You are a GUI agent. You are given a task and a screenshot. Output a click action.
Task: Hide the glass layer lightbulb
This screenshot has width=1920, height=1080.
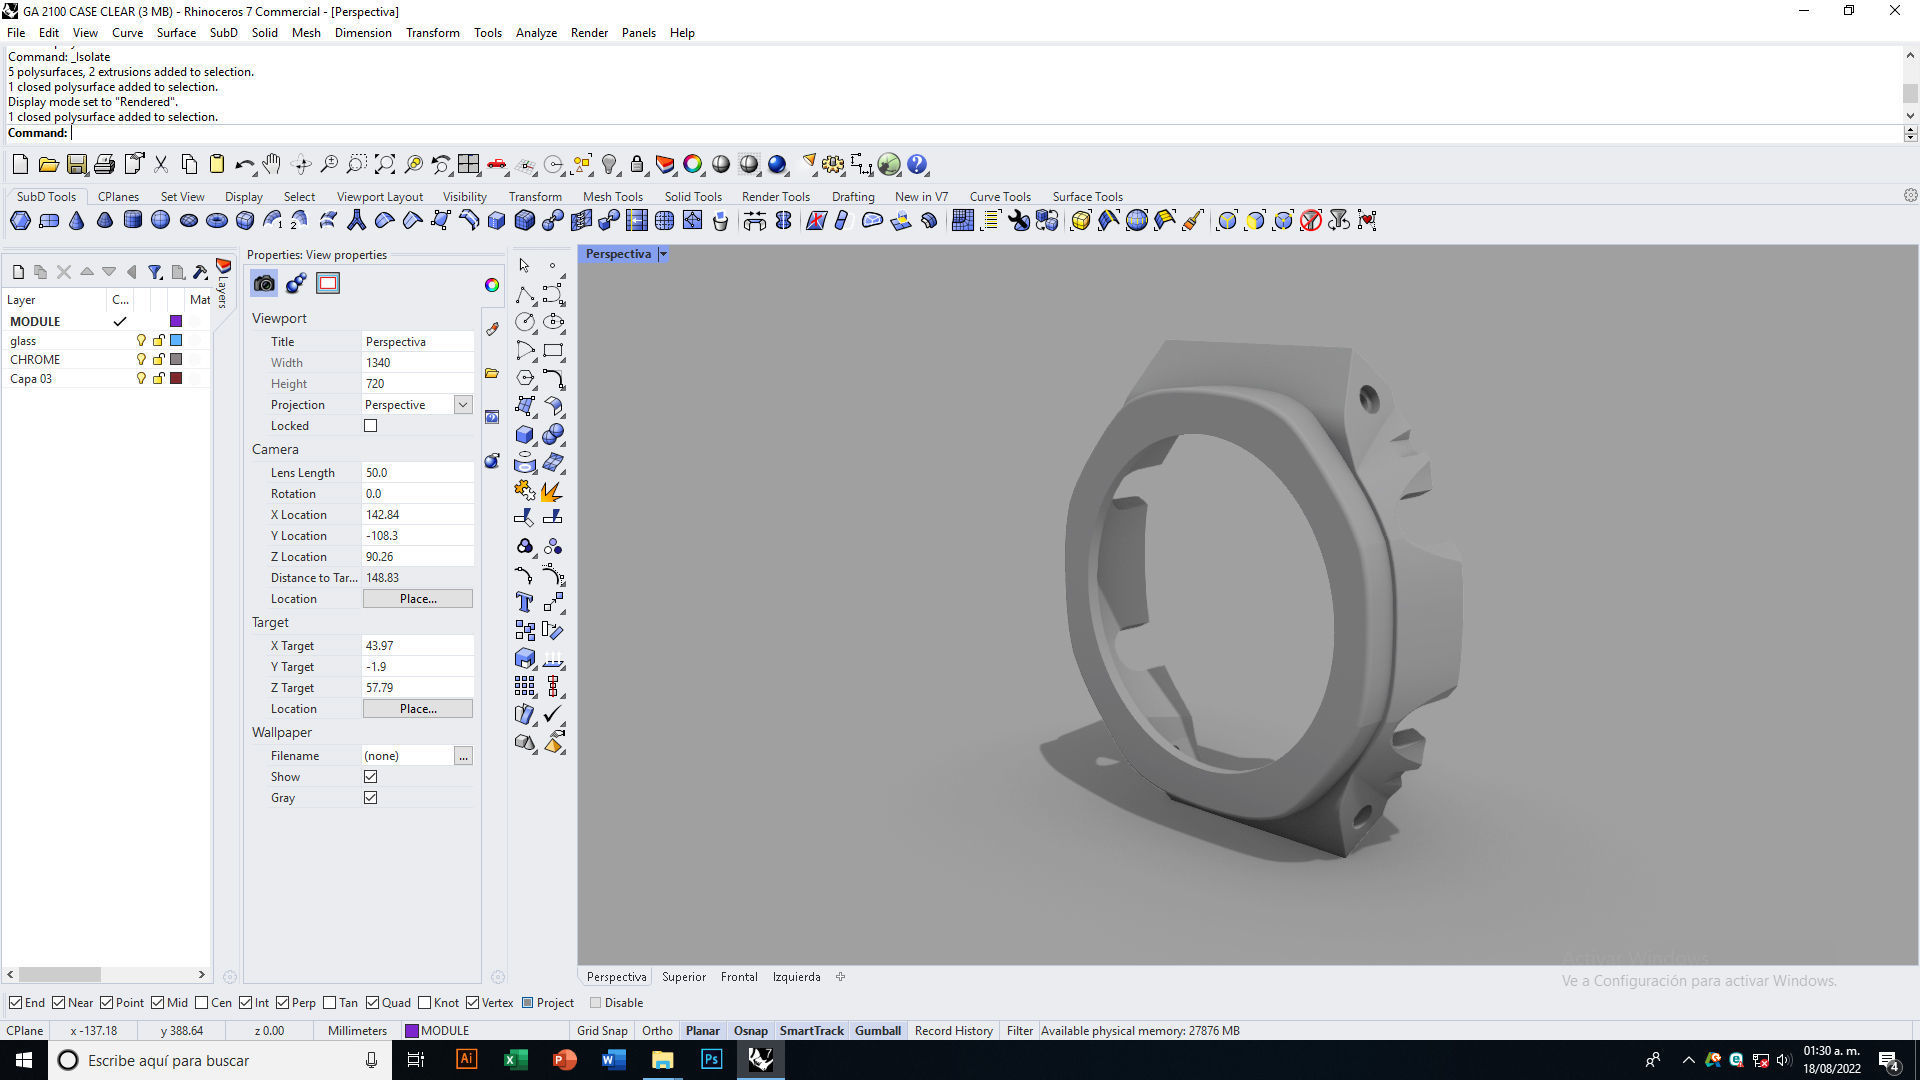point(141,341)
